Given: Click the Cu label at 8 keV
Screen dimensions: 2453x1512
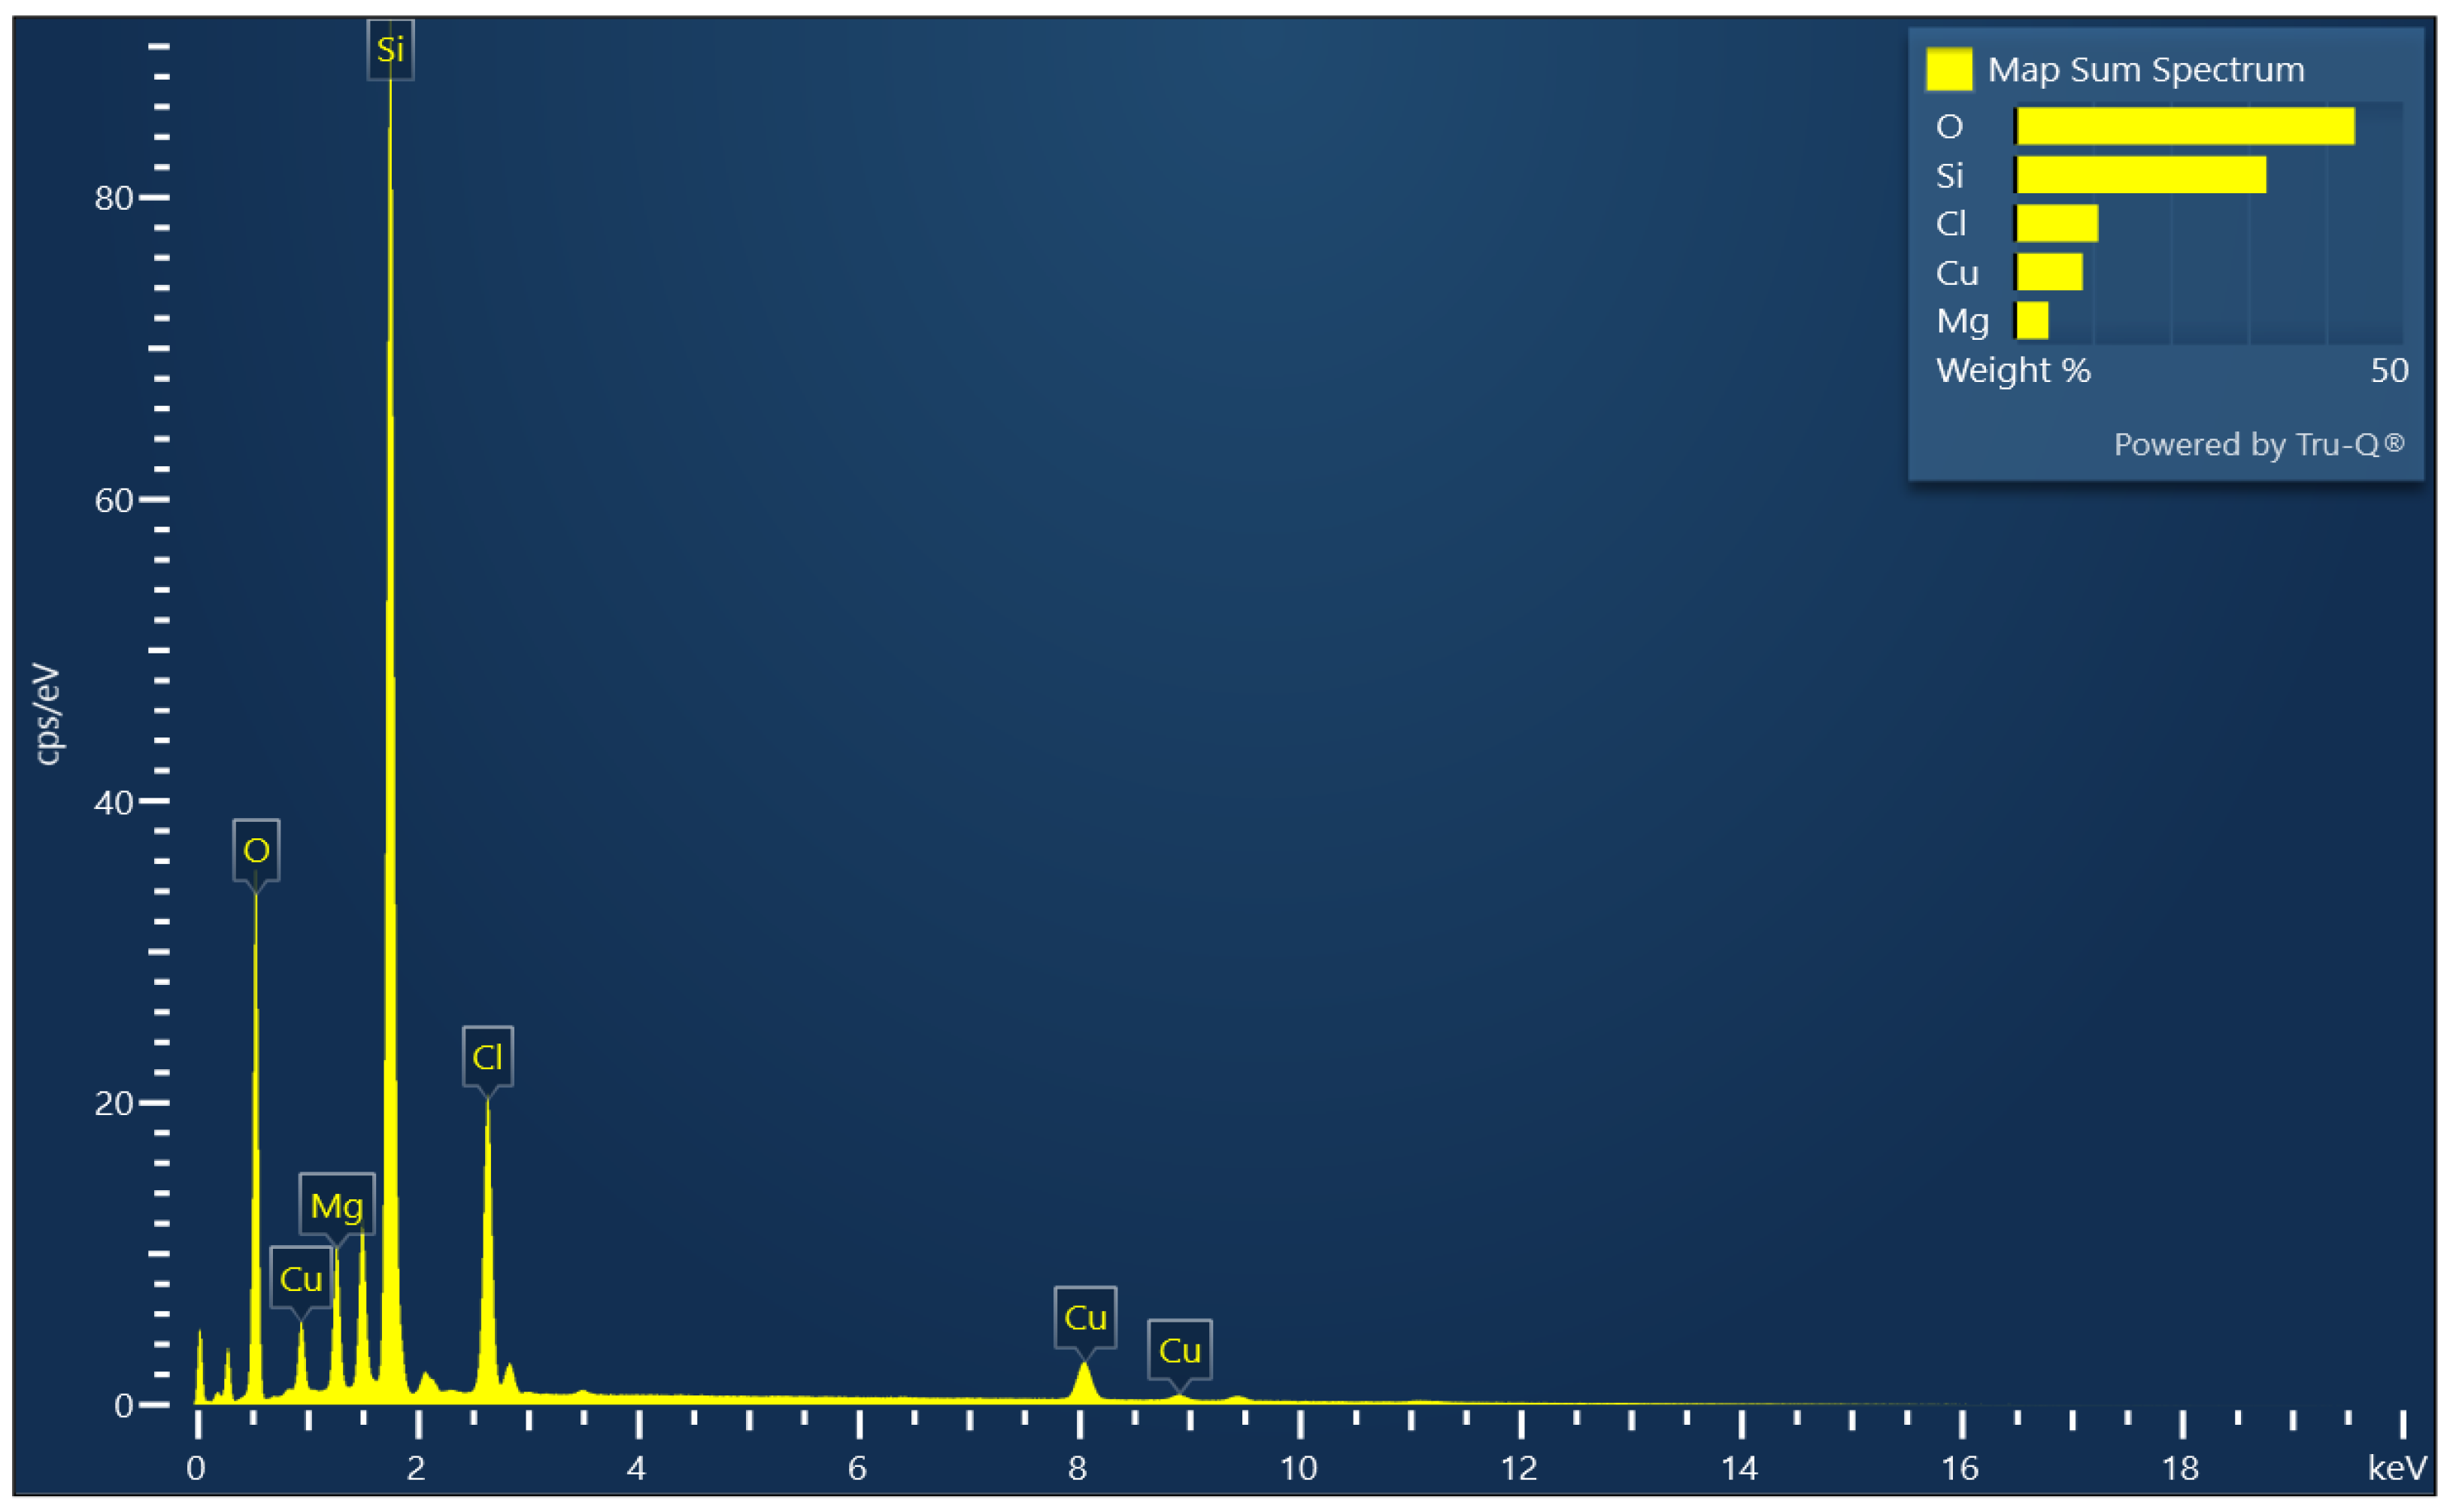Looking at the screenshot, I should point(1085,1317).
